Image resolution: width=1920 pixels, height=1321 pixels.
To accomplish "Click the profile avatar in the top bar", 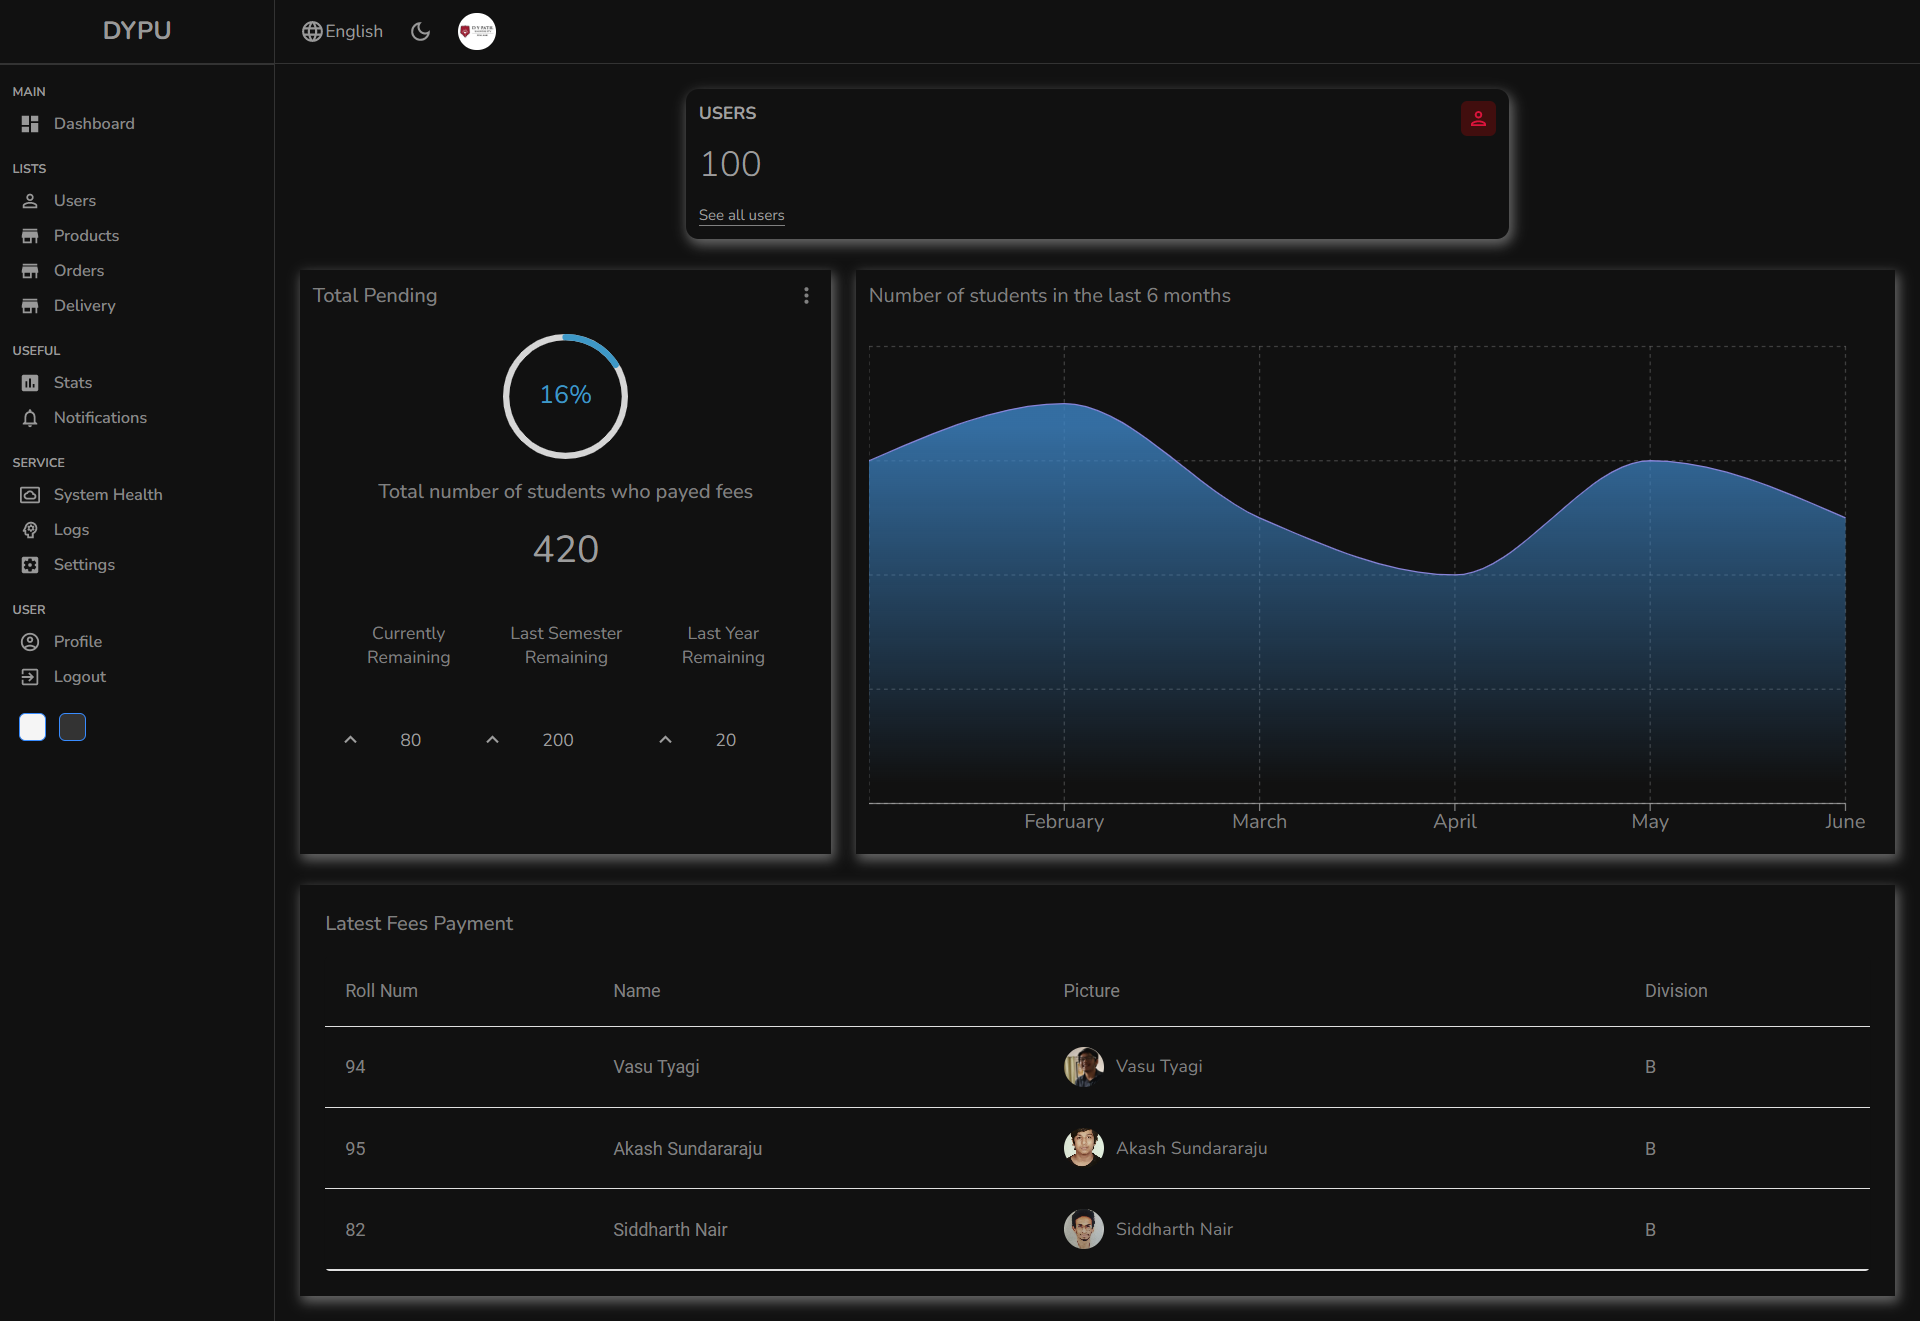I will 477,31.
